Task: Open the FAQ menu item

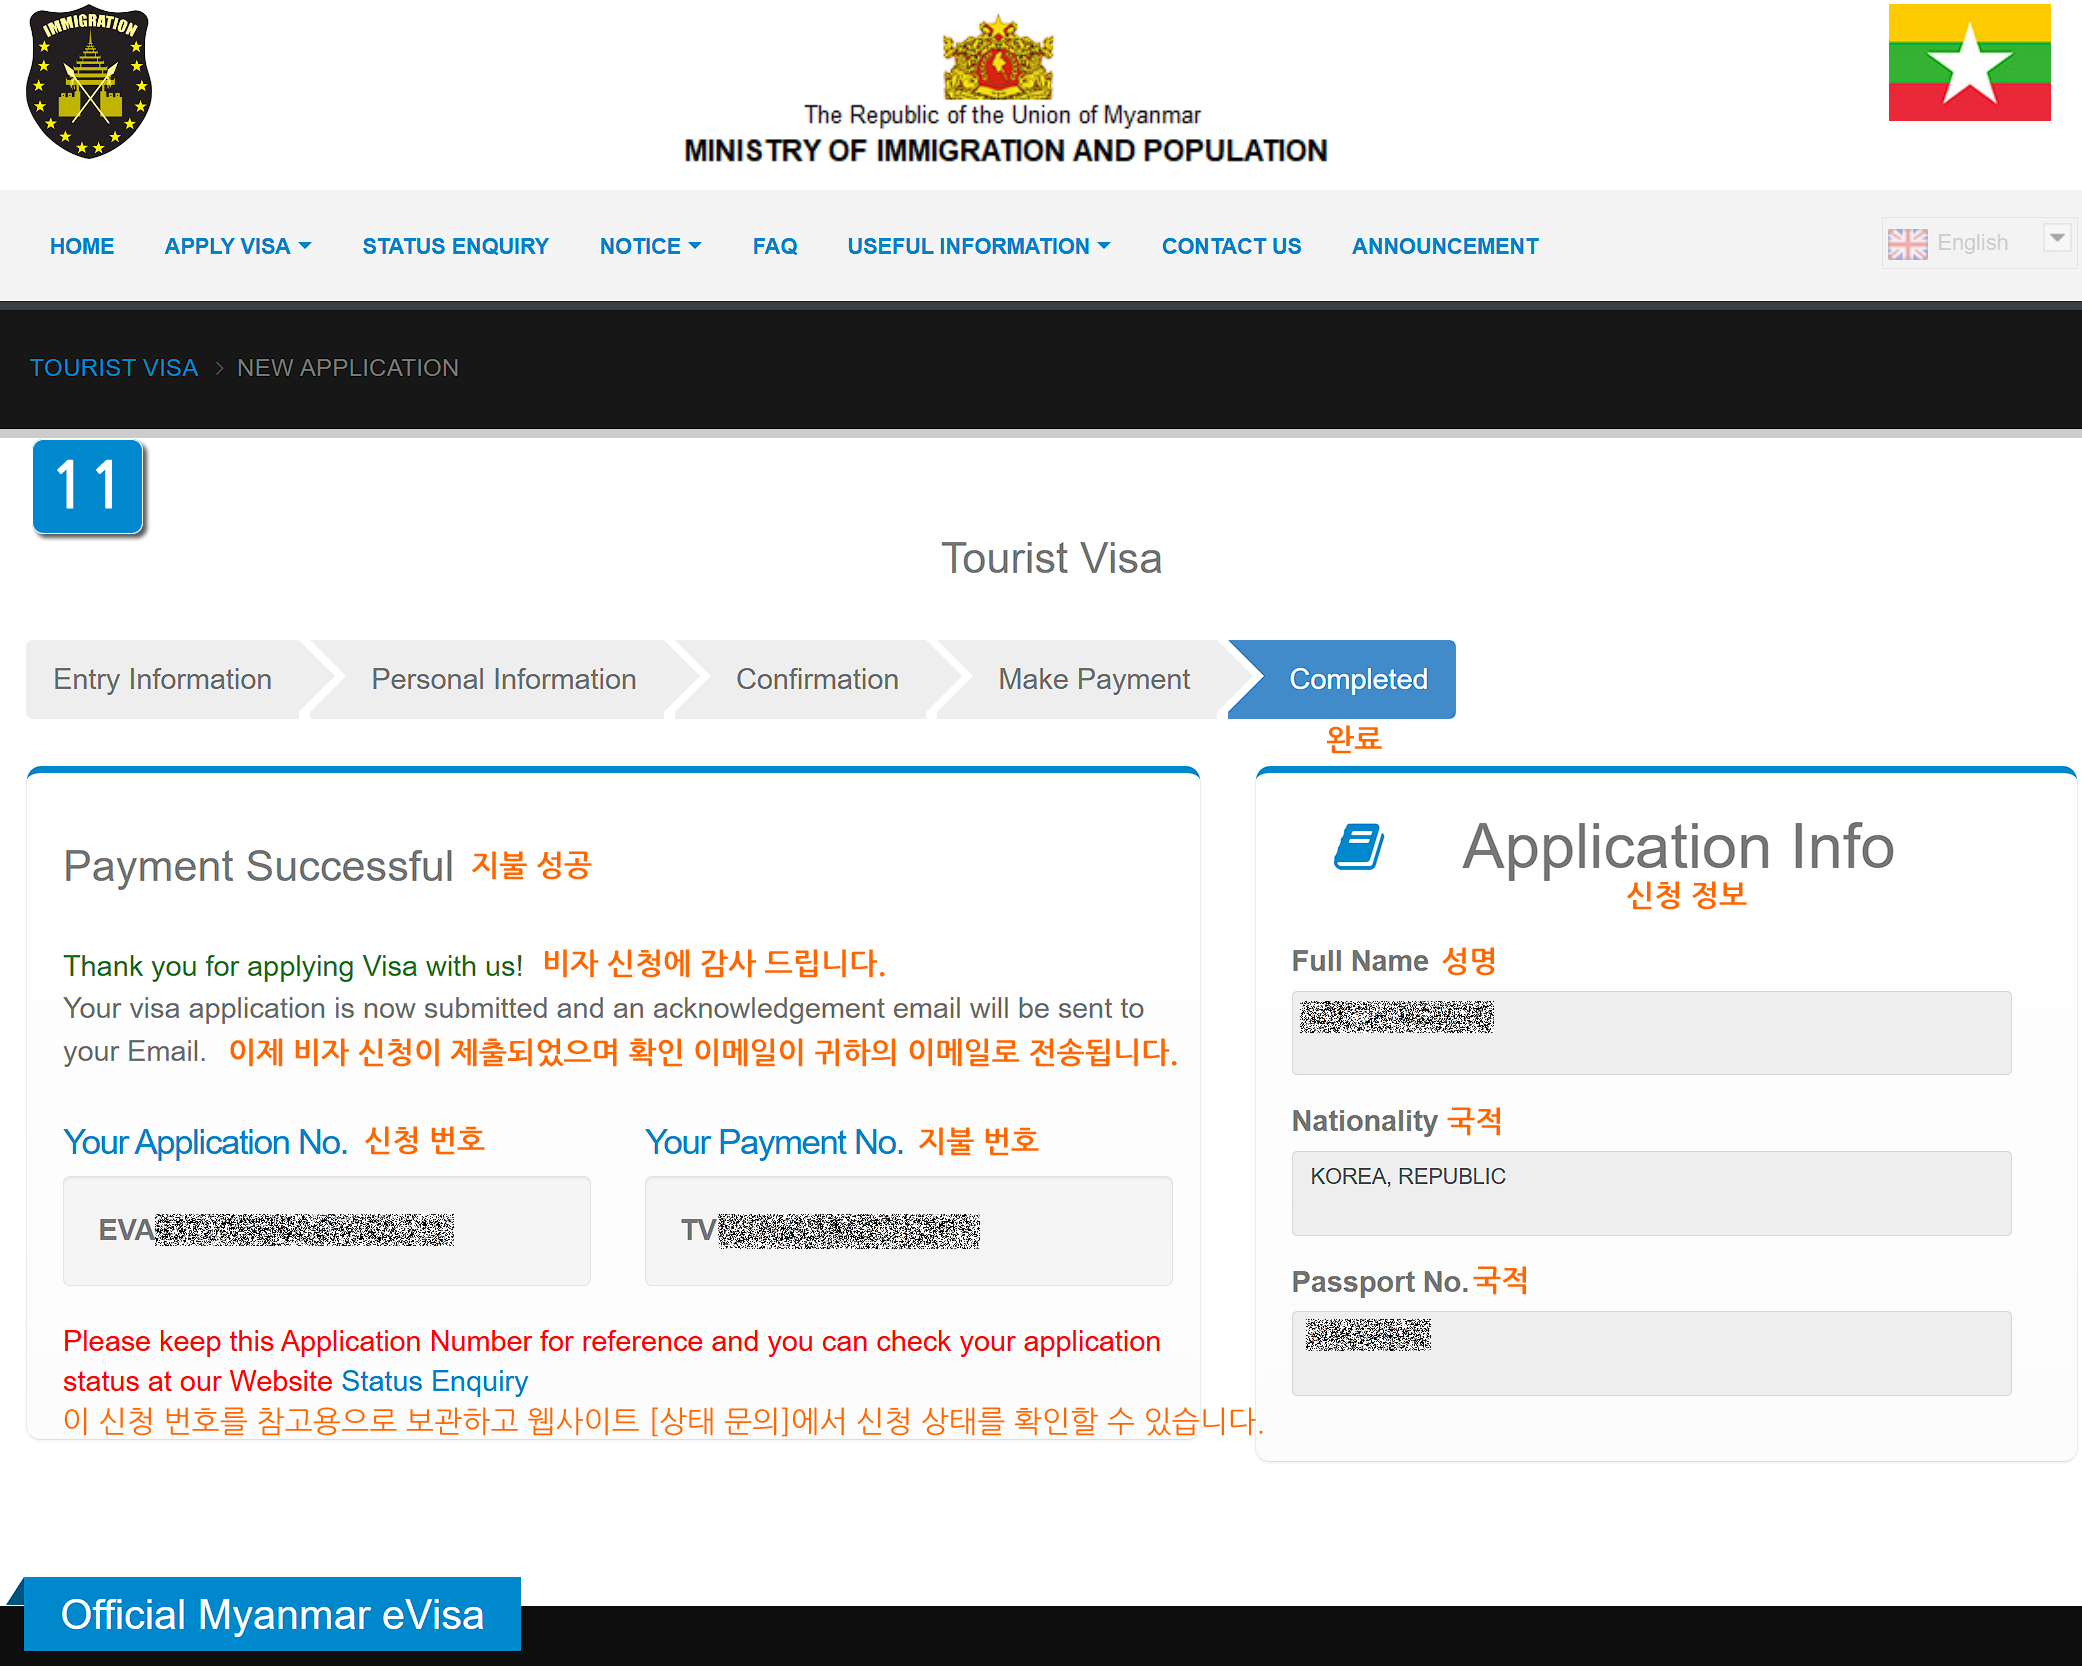Action: coord(774,246)
